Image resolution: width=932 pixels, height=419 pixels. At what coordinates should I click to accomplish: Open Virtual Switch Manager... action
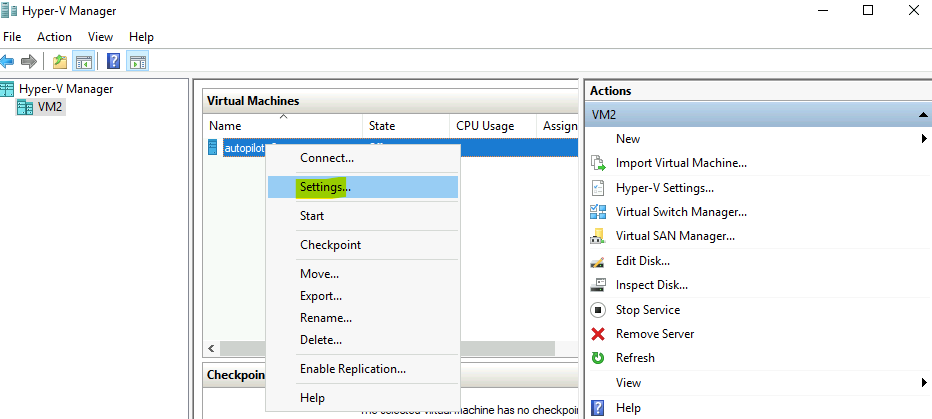tap(681, 212)
